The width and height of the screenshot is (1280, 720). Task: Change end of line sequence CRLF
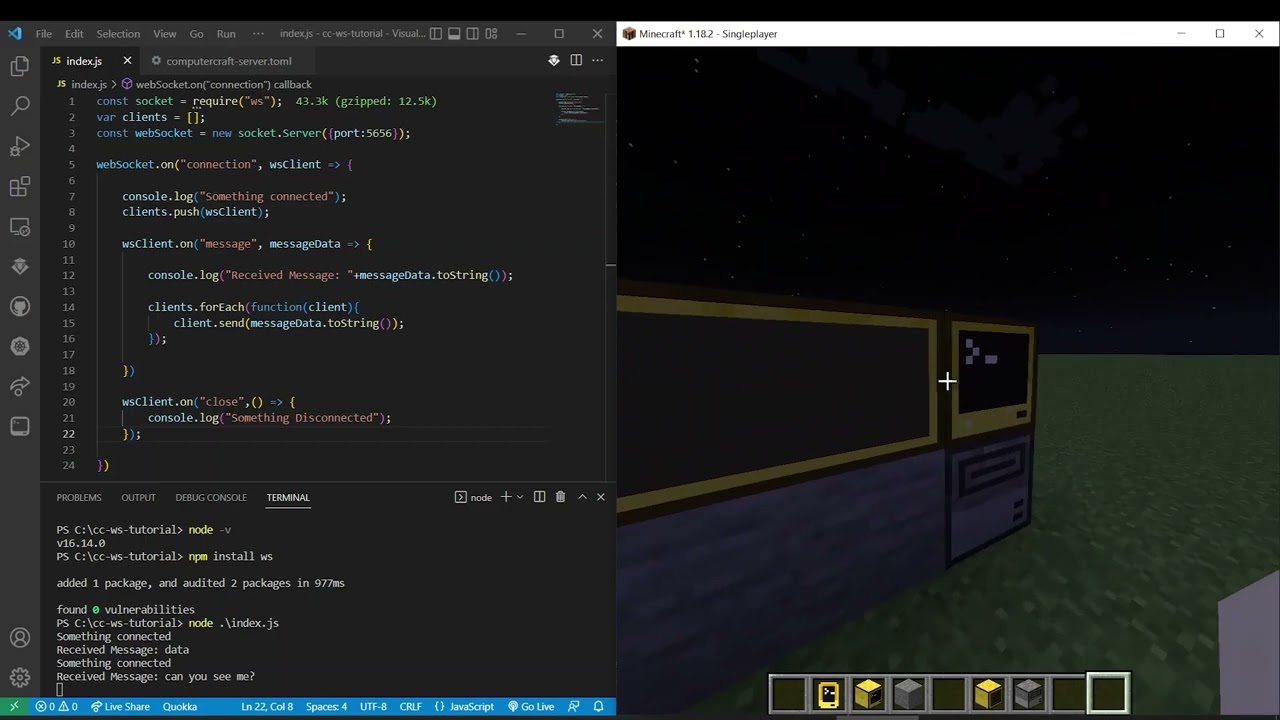tap(411, 706)
